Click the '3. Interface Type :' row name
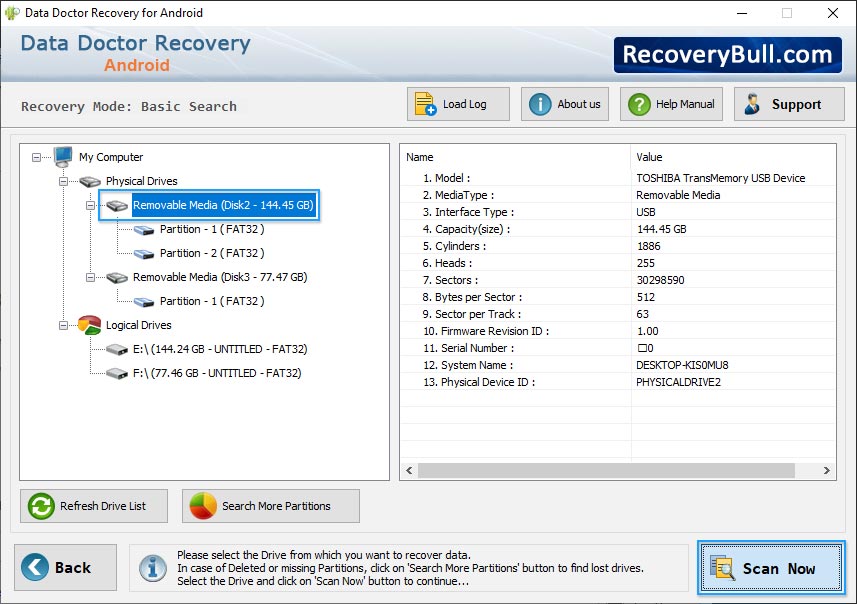This screenshot has height=604, width=857. (x=468, y=212)
